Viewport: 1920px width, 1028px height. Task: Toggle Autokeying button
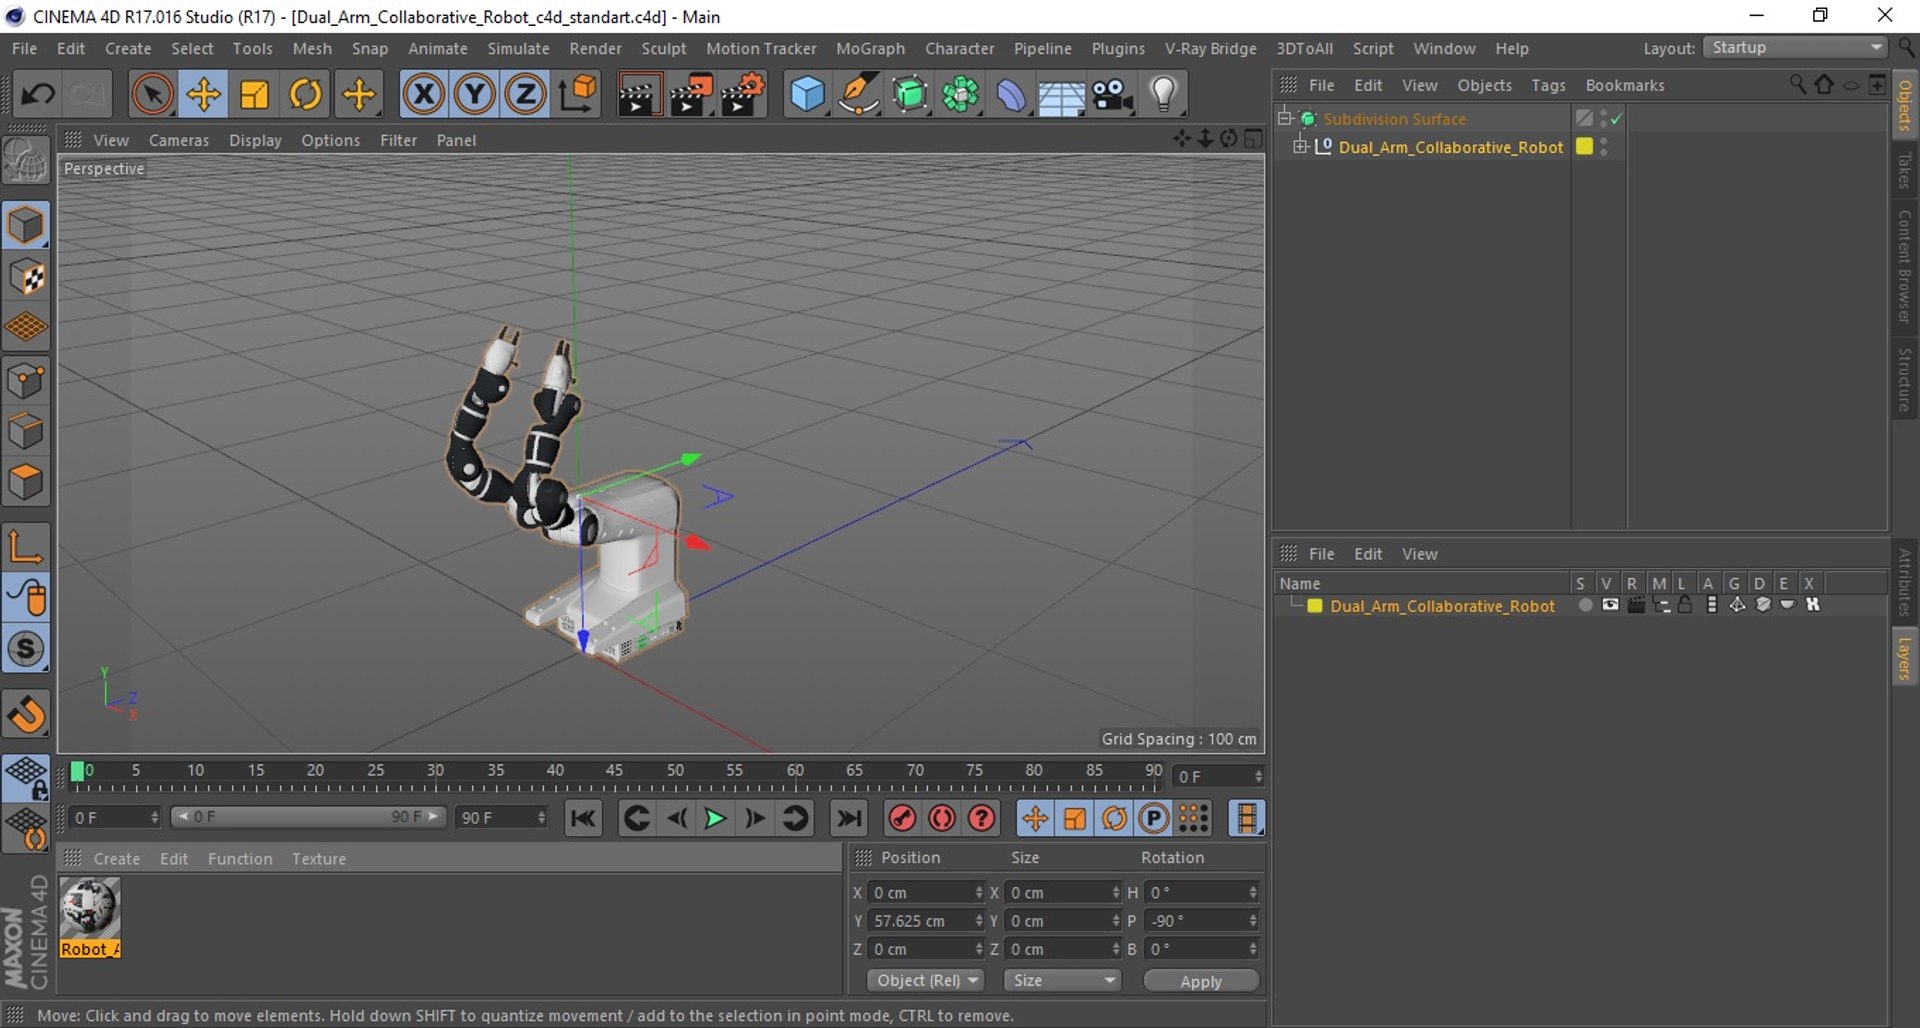click(942, 819)
